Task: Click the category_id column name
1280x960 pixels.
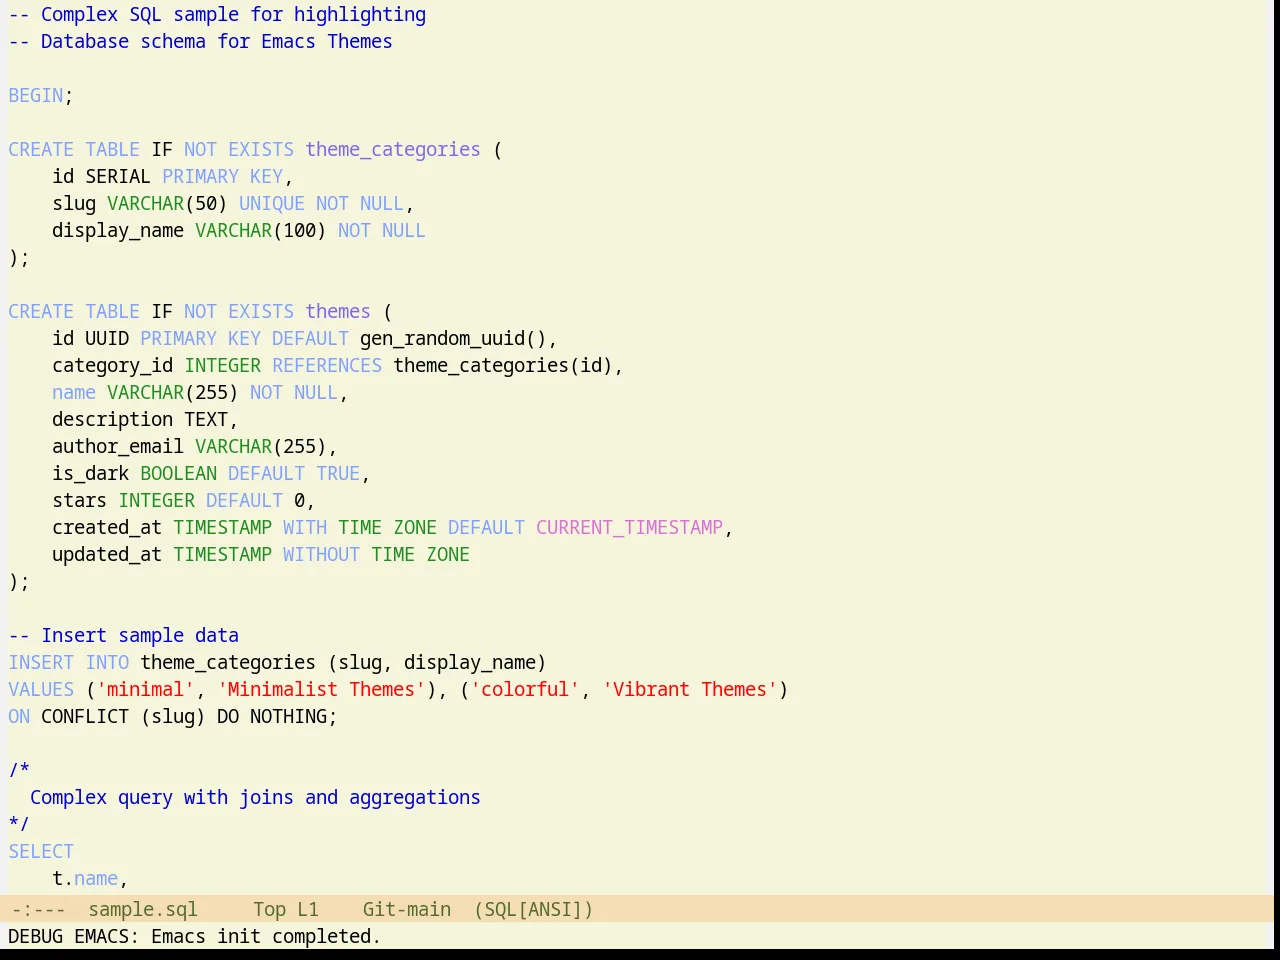Action: pos(113,365)
